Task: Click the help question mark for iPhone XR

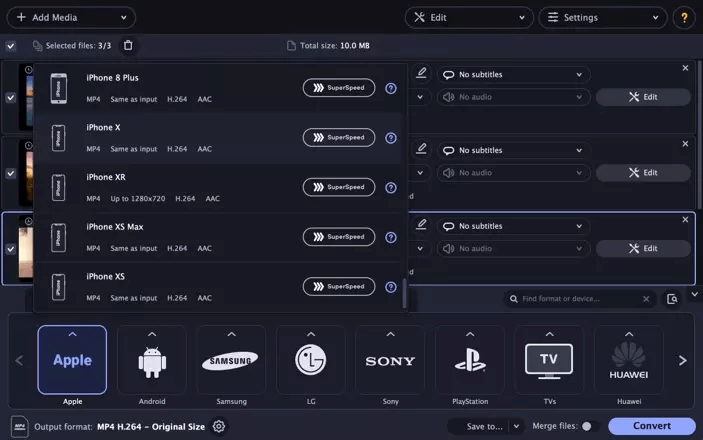Action: pos(391,187)
